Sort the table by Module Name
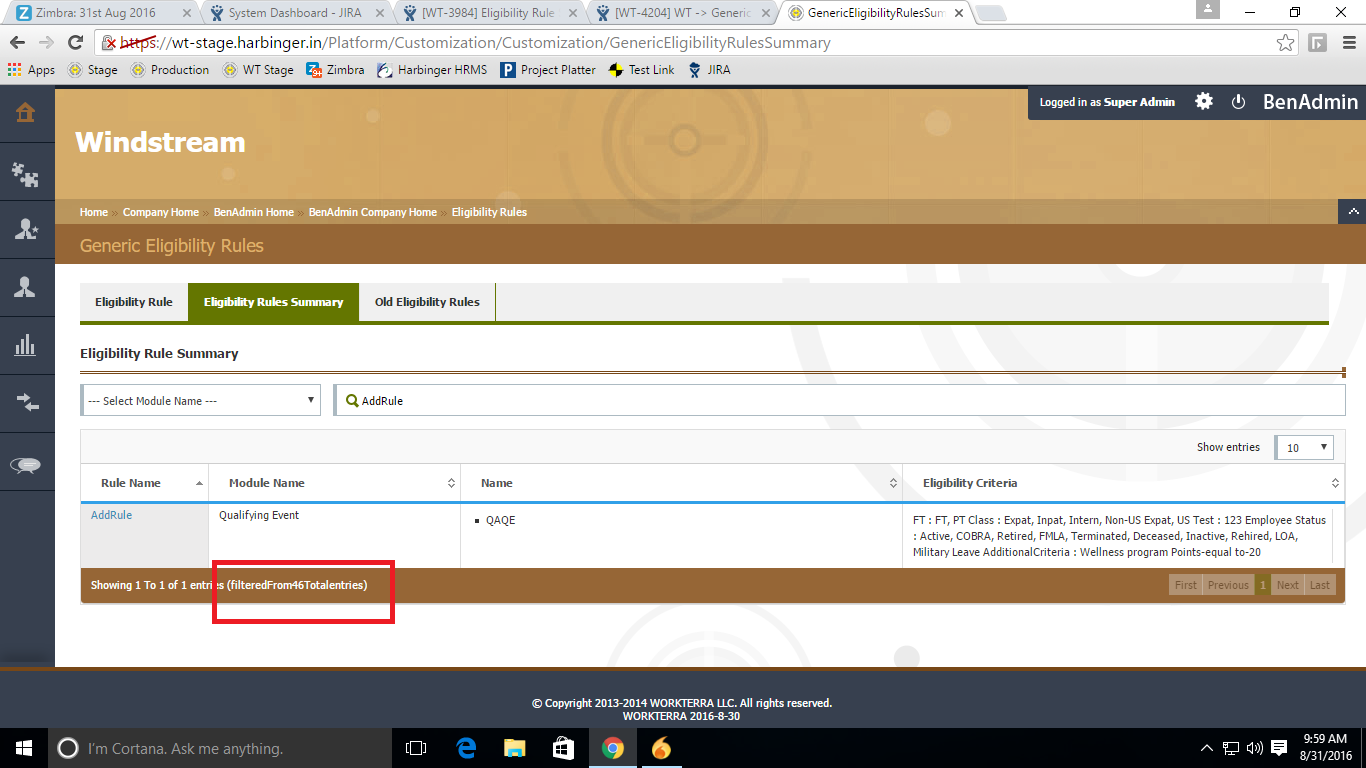 pyautogui.click(x=334, y=483)
